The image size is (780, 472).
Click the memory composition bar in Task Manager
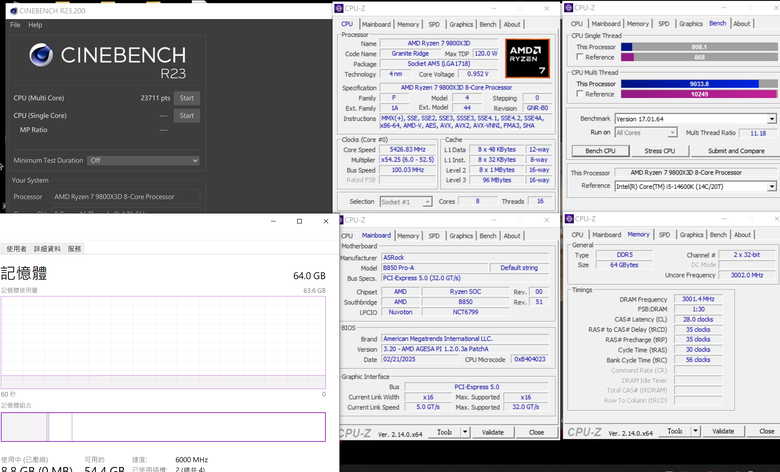pos(163,427)
